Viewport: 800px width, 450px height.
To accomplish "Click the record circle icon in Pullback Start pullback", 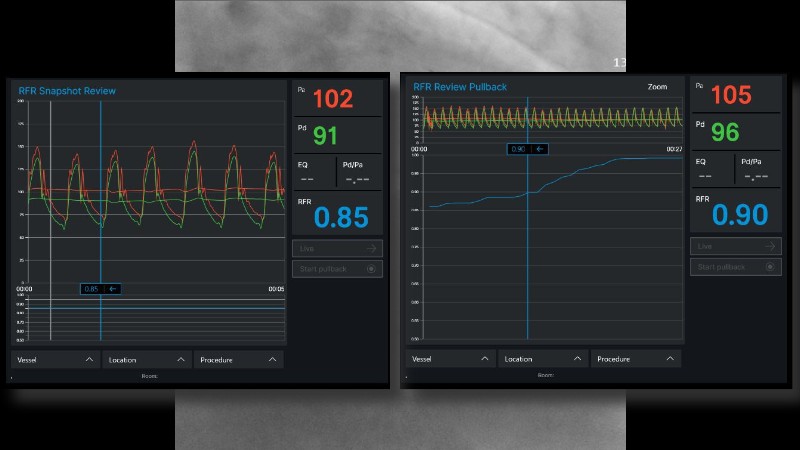I will pos(770,267).
